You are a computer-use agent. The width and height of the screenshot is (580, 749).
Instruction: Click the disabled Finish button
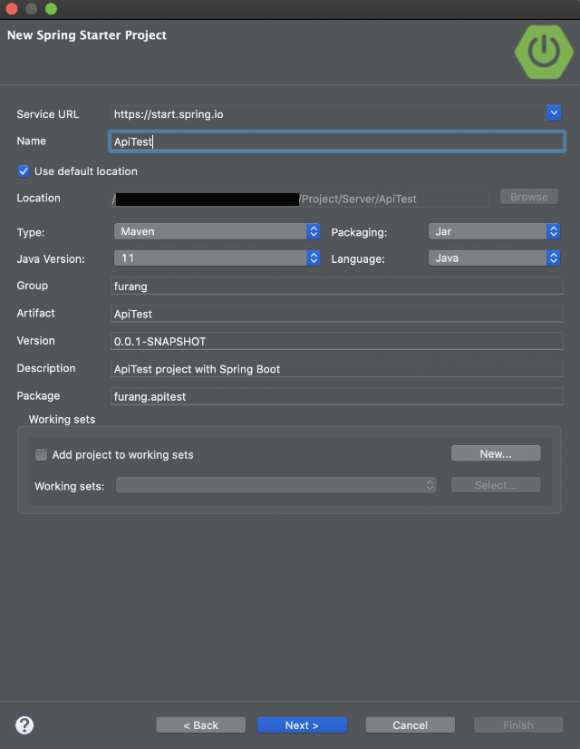(x=518, y=725)
